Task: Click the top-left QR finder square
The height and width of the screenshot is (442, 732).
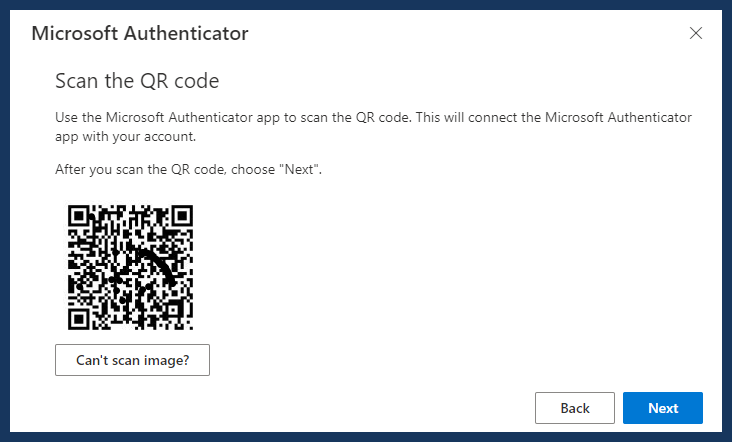Action: pos(79,216)
